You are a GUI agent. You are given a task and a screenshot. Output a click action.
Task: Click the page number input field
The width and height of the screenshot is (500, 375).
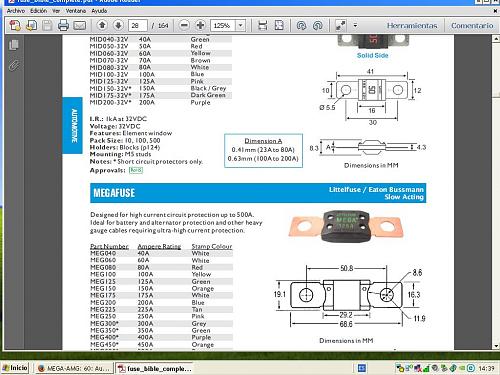(137, 26)
